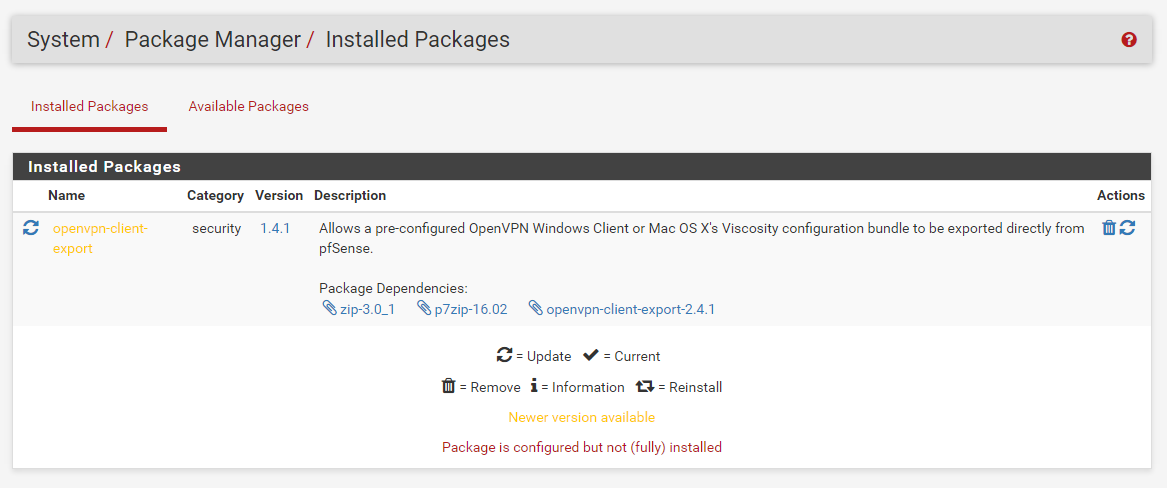The image size is (1167, 488).
Task: Click the update status icon beside openvpn-client-export
Action: [x=31, y=229]
